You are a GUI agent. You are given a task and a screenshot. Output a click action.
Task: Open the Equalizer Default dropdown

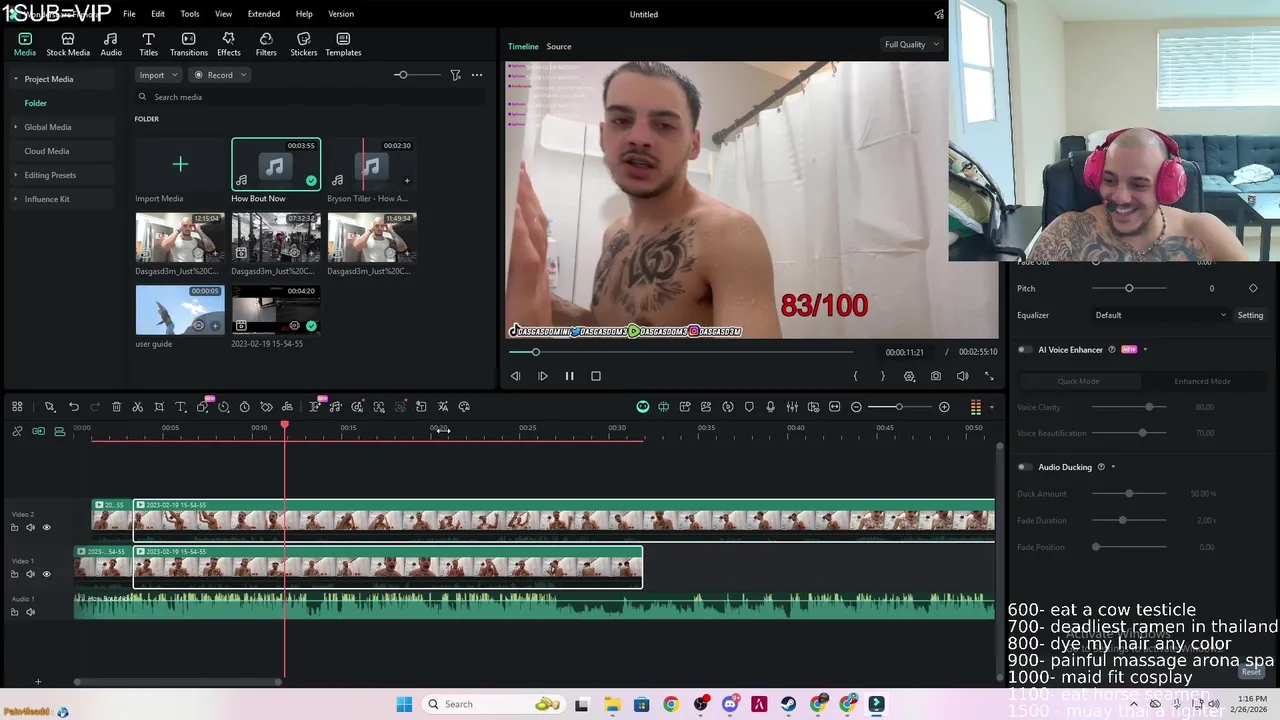pos(1160,315)
